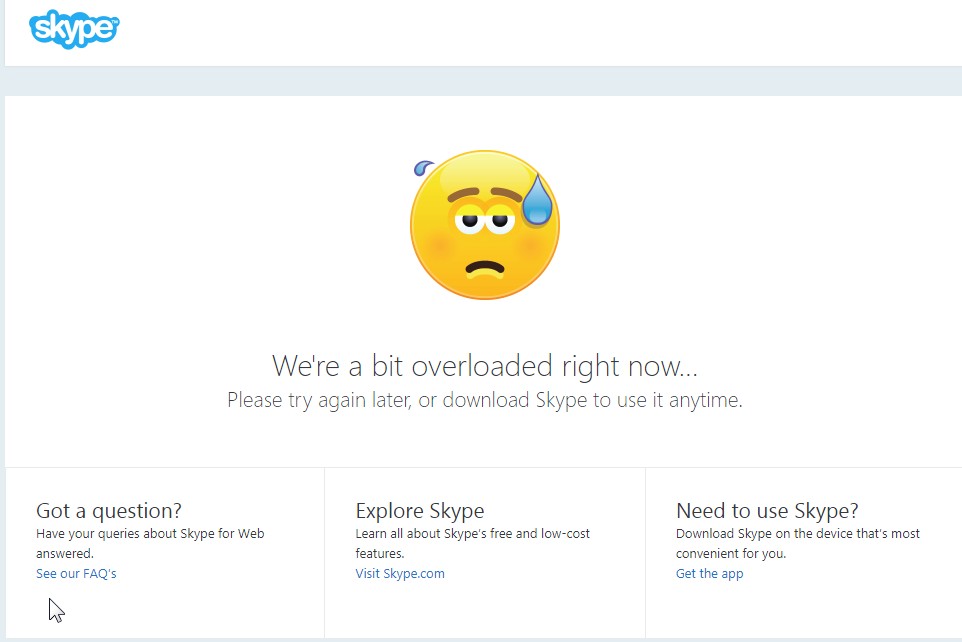Click the convenient device download description

click(797, 543)
